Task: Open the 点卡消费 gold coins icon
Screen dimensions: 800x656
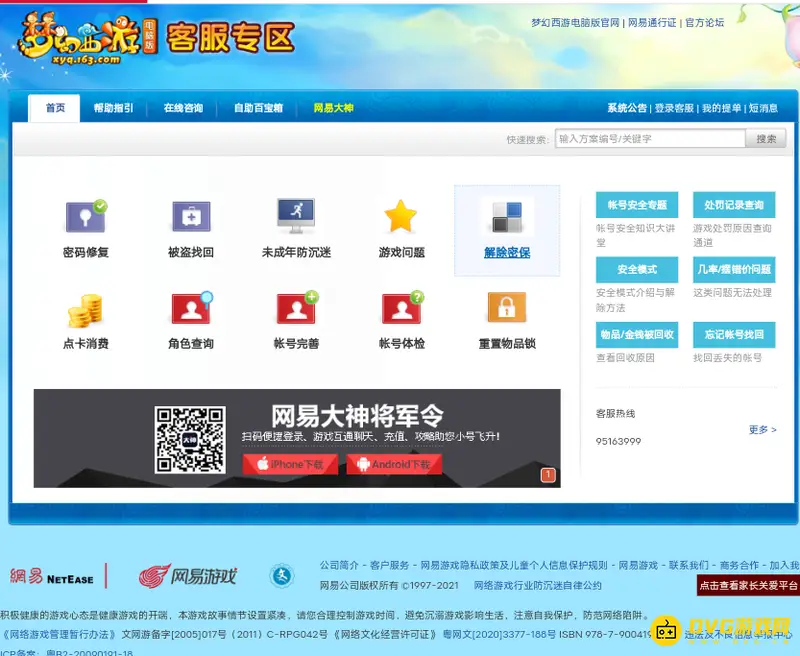Action: point(86,310)
